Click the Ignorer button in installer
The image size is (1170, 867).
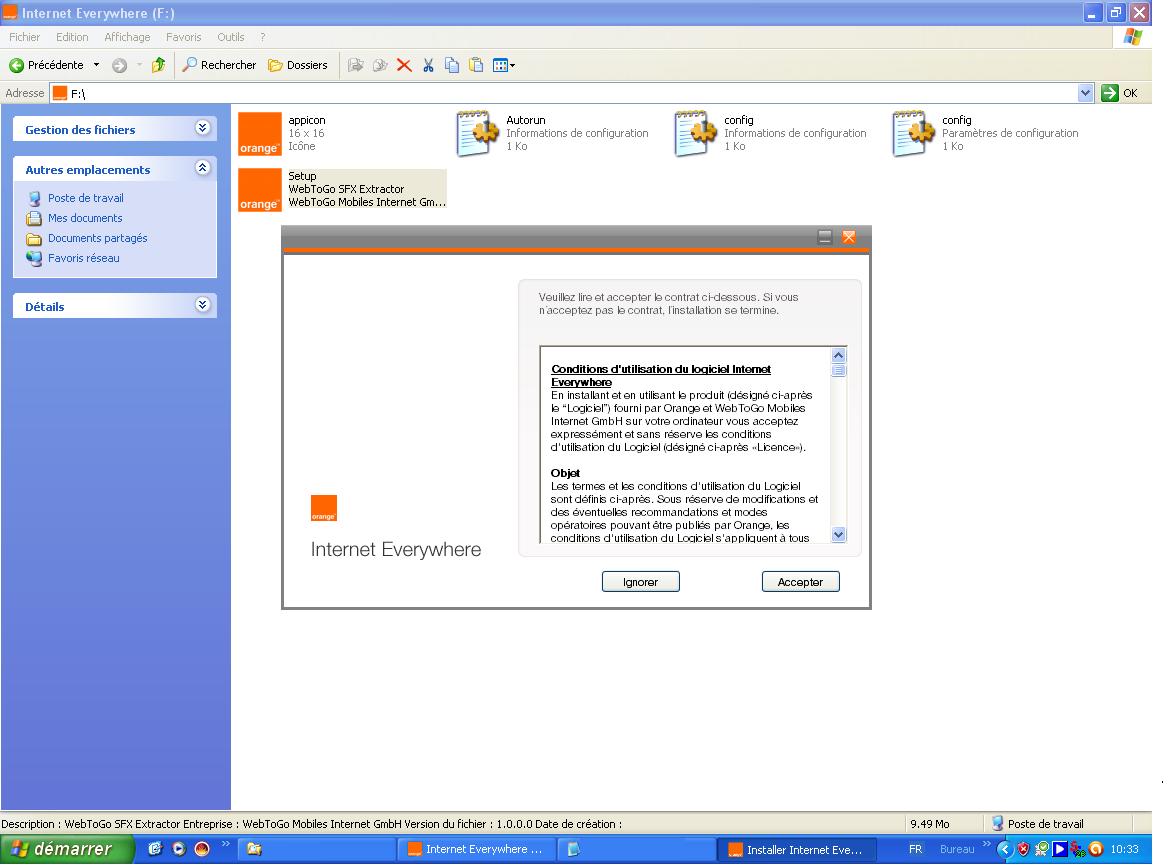tap(641, 582)
